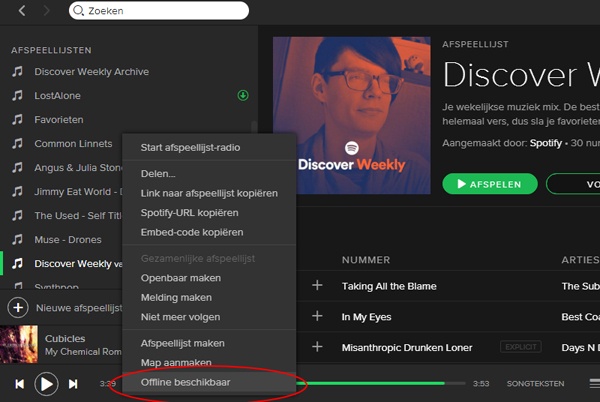The height and width of the screenshot is (402, 600).
Task: Sort by NUMMER column header
Action: [366, 260]
